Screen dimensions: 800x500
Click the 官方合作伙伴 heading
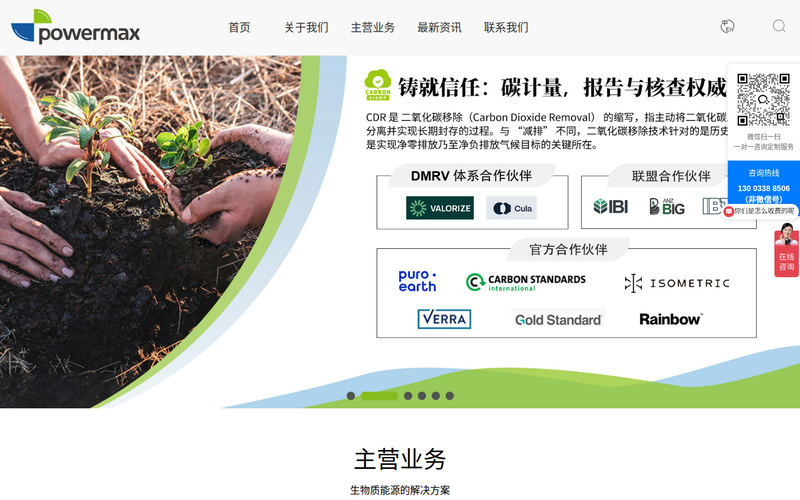pos(568,249)
